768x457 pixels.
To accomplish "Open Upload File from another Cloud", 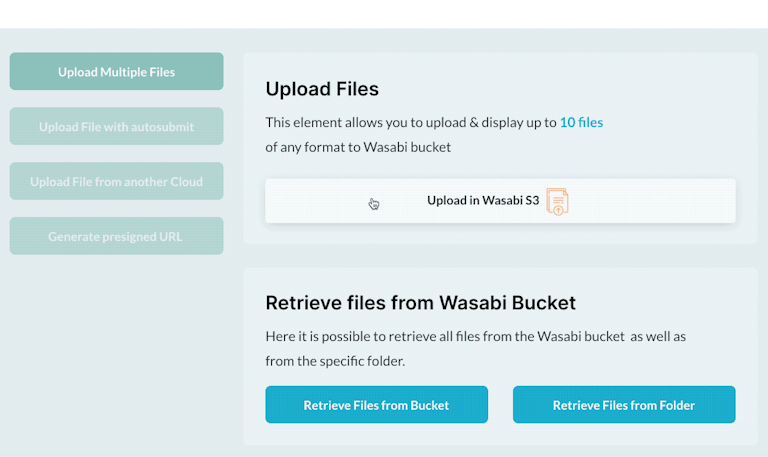I will point(117,181).
